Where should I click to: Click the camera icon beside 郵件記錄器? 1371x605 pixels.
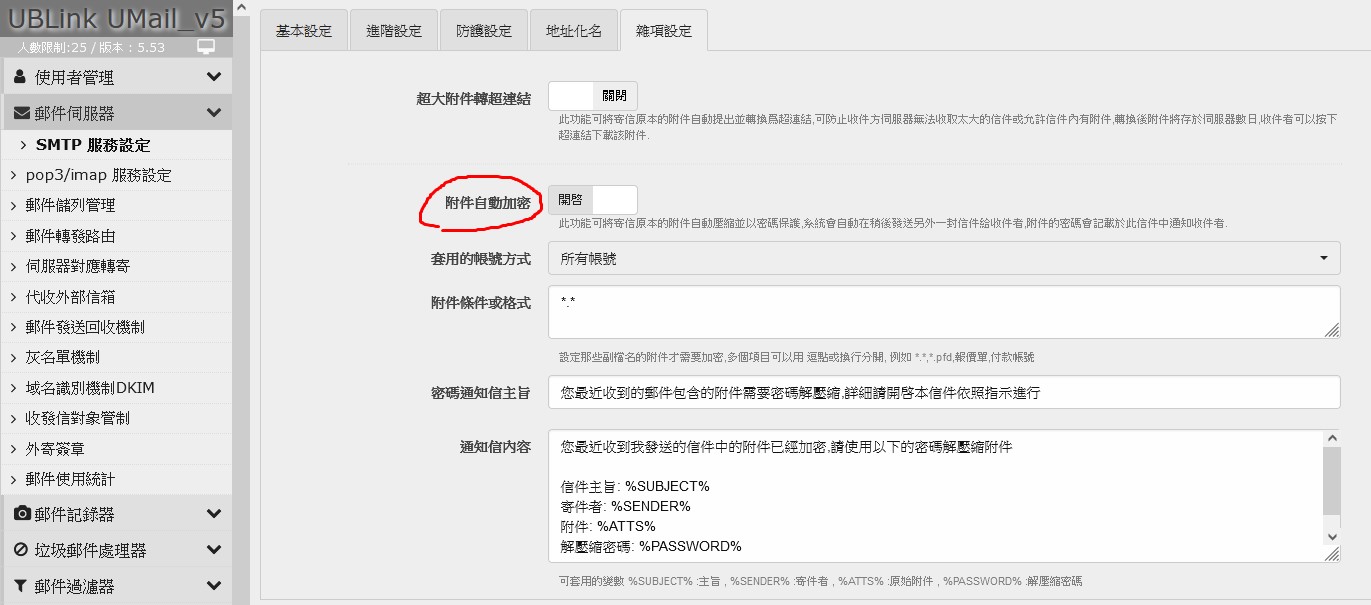(21, 514)
